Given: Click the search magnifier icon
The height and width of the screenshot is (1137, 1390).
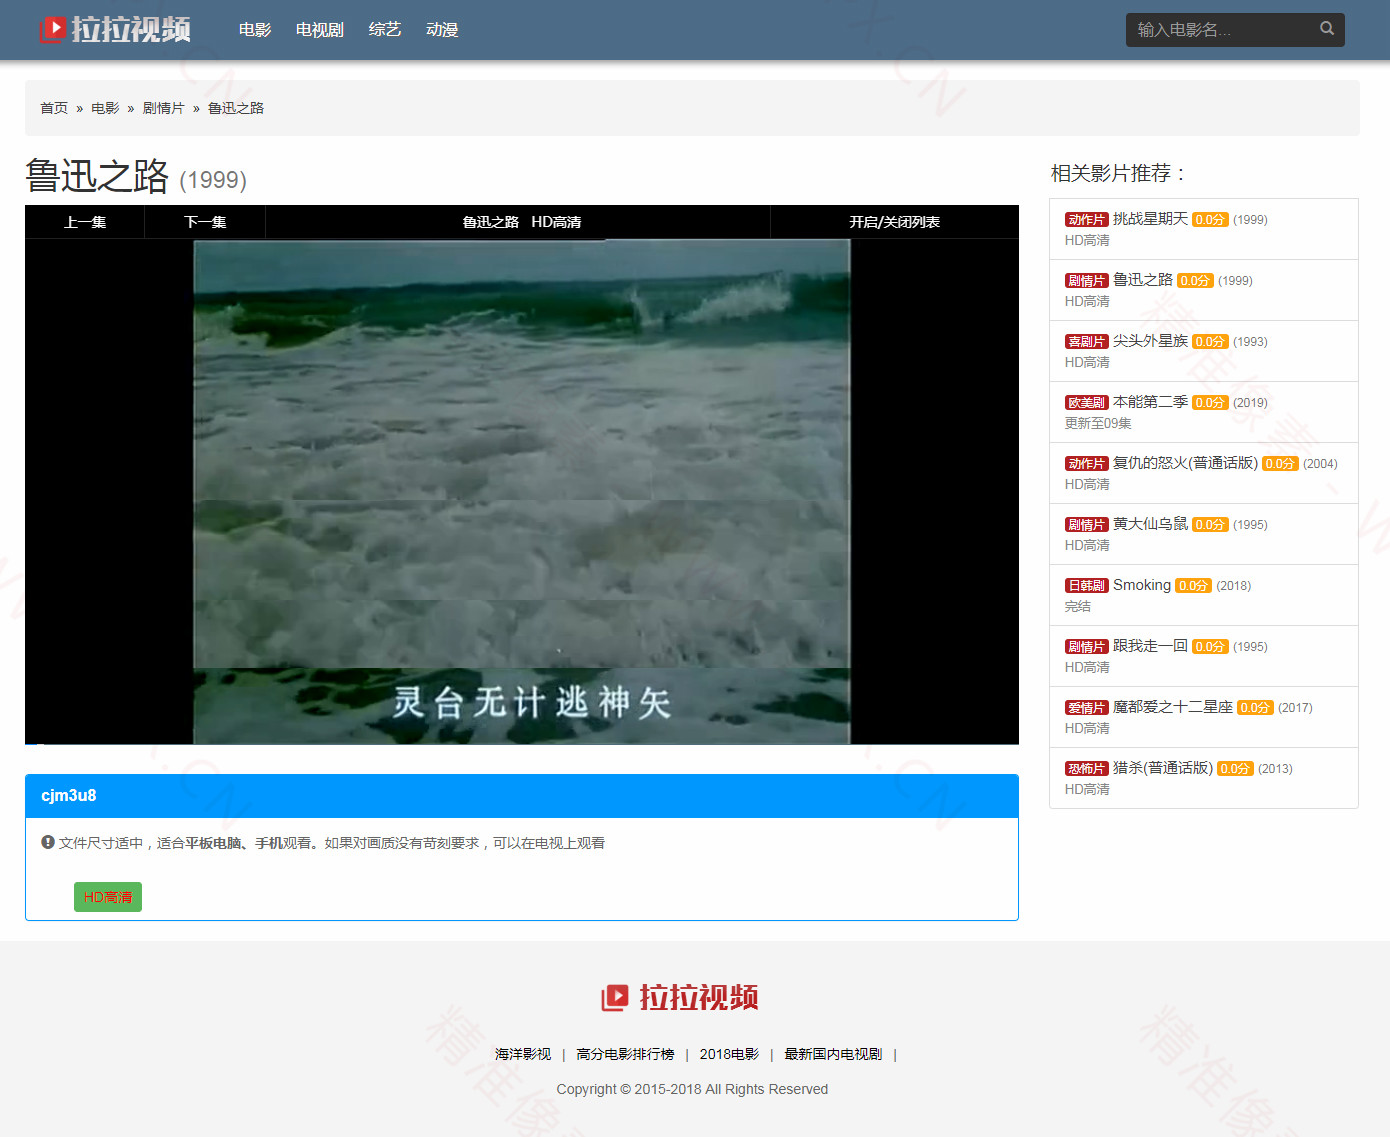Looking at the screenshot, I should click(1327, 30).
